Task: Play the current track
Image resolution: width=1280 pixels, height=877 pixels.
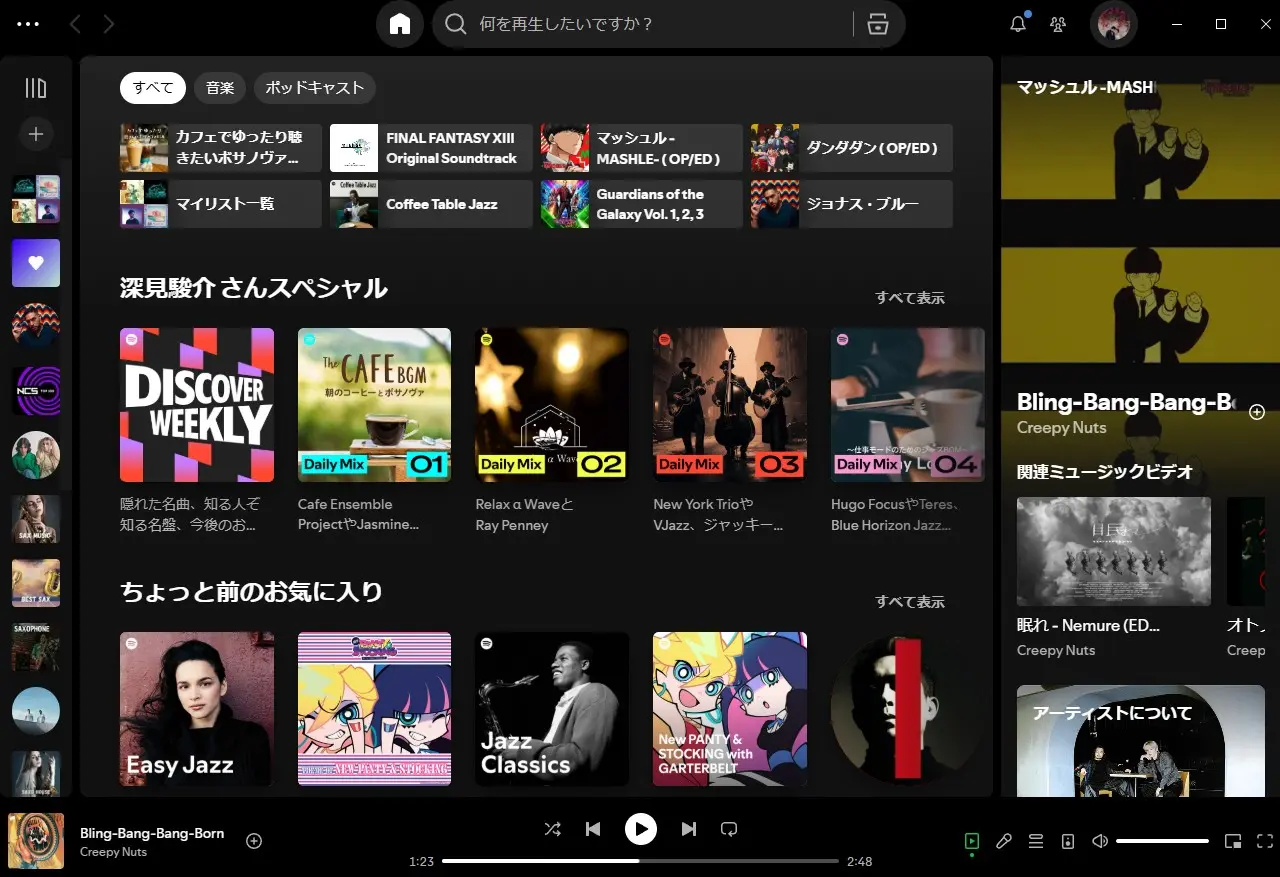Action: click(x=641, y=829)
